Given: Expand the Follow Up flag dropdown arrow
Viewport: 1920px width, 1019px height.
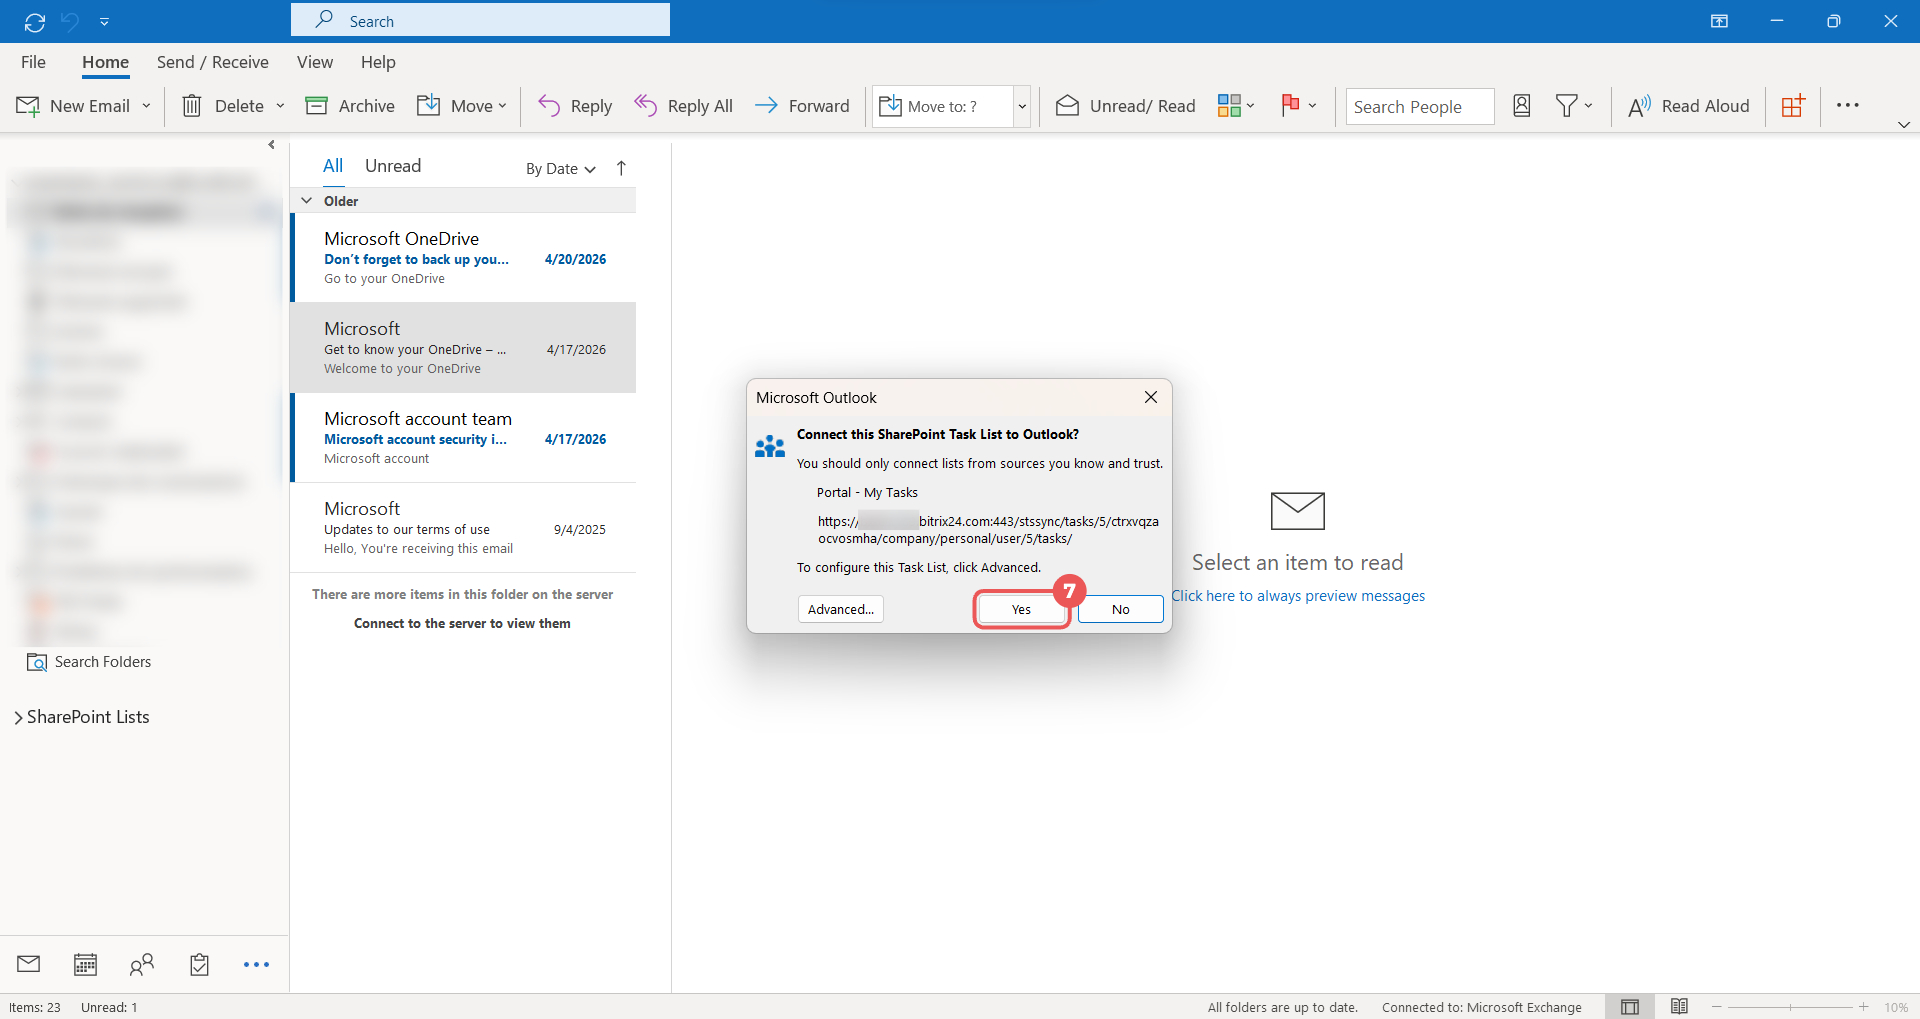Looking at the screenshot, I should tap(1312, 106).
